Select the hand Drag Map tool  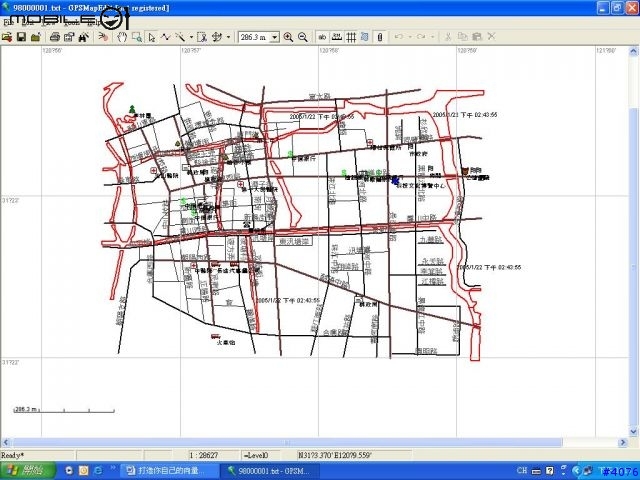pyautogui.click(x=122, y=37)
